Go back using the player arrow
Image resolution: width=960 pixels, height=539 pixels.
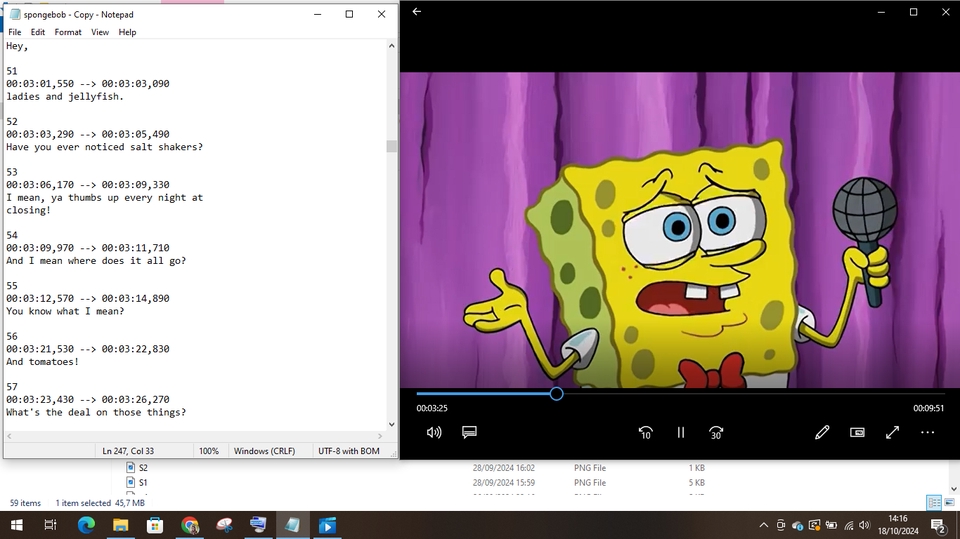pyautogui.click(x=417, y=12)
